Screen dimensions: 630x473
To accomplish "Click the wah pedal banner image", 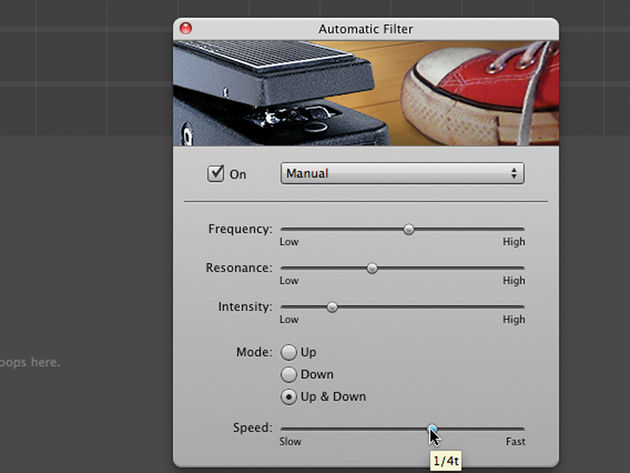I will pyautogui.click(x=366, y=93).
